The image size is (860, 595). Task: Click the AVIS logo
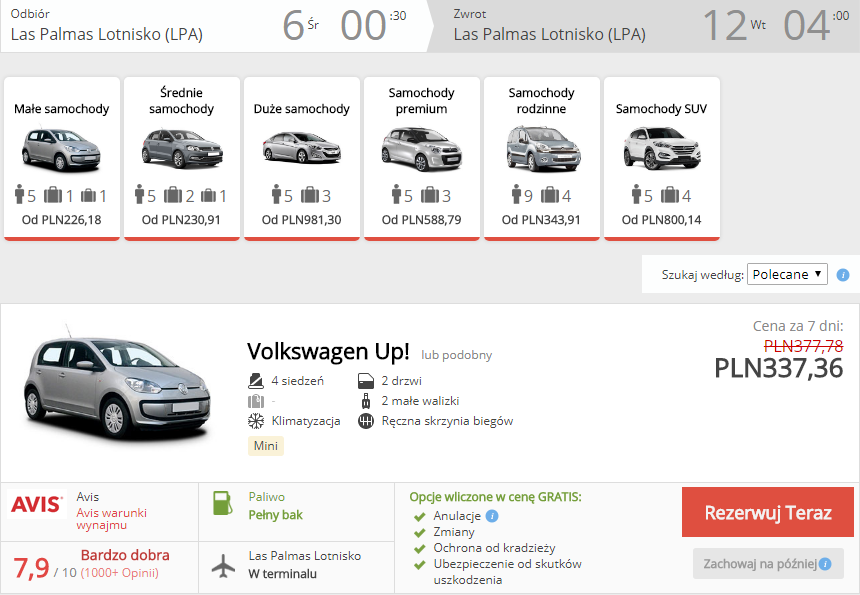point(37,504)
